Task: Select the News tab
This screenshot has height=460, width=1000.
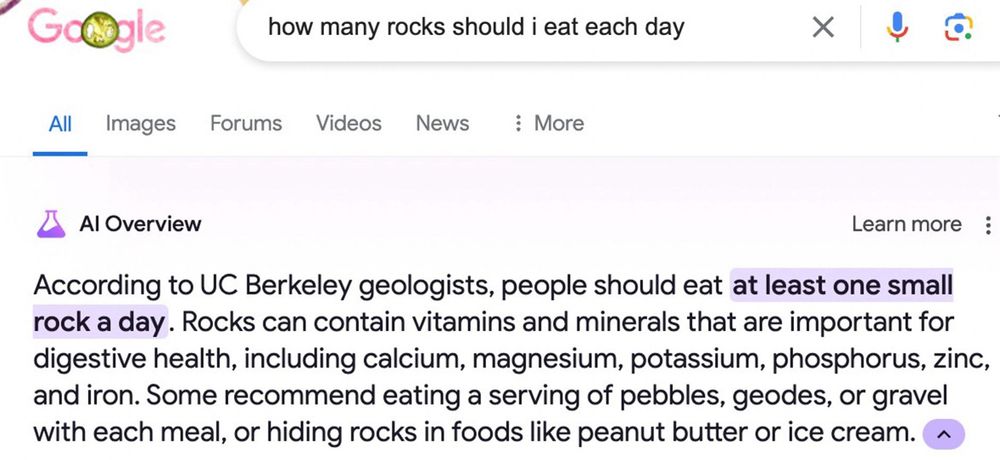Action: [x=442, y=123]
